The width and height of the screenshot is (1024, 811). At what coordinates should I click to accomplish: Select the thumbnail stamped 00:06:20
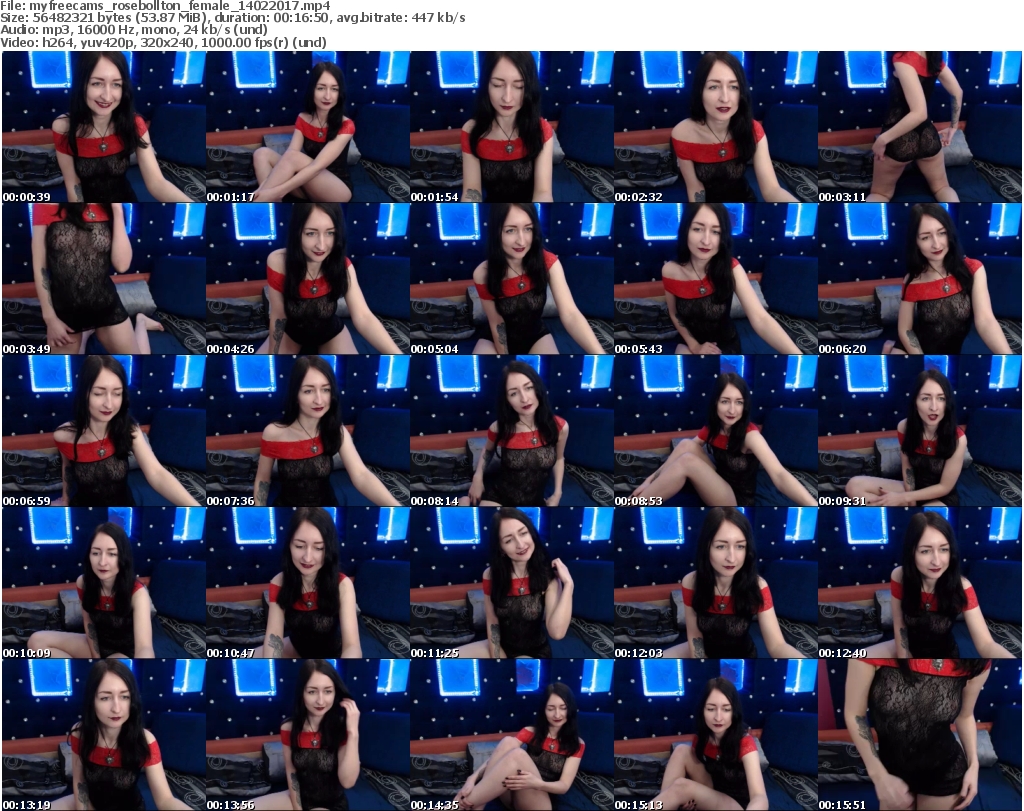click(x=920, y=279)
